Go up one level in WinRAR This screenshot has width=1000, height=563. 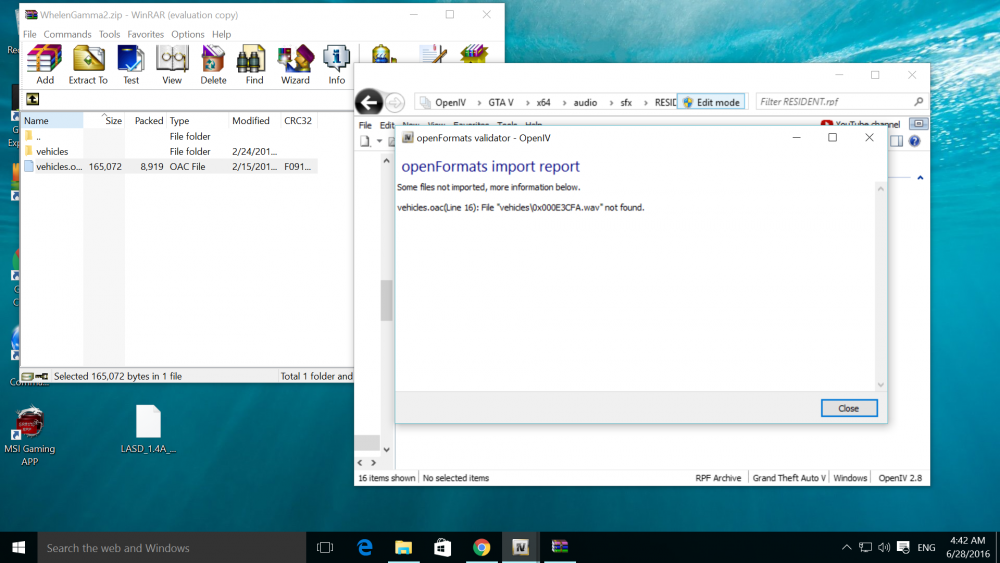point(33,99)
